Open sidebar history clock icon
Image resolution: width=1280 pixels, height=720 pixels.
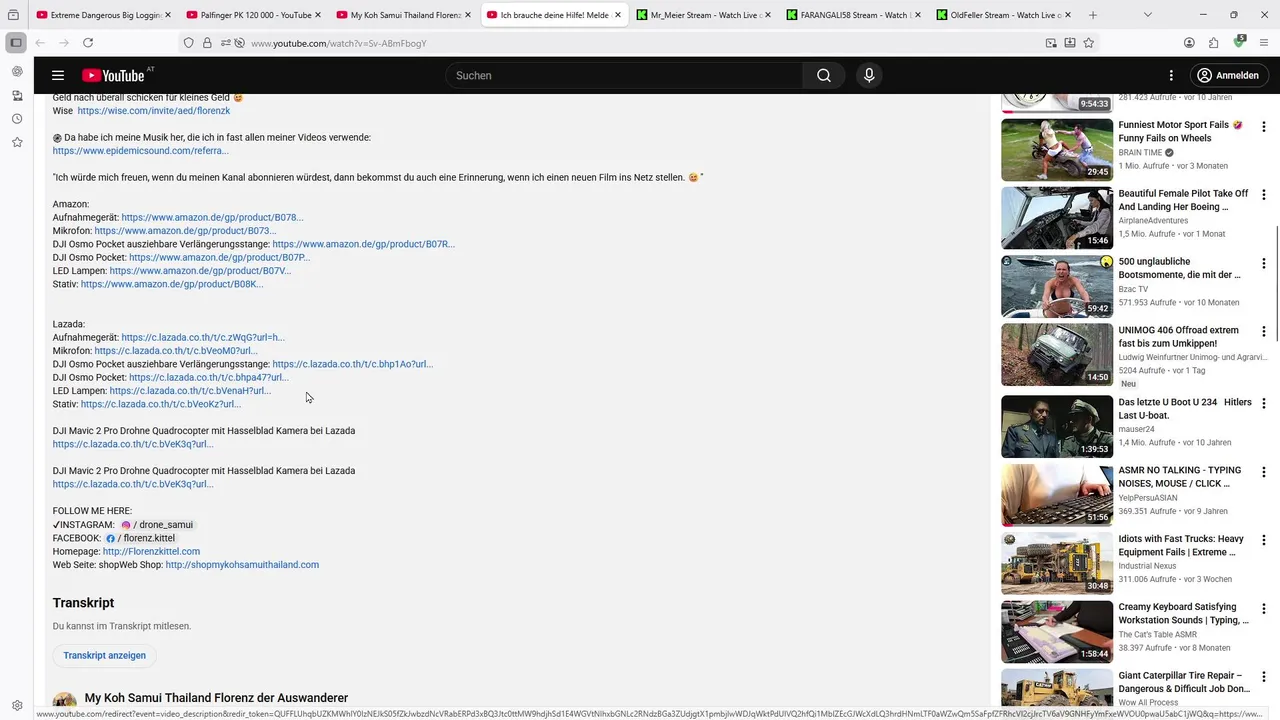point(17,119)
